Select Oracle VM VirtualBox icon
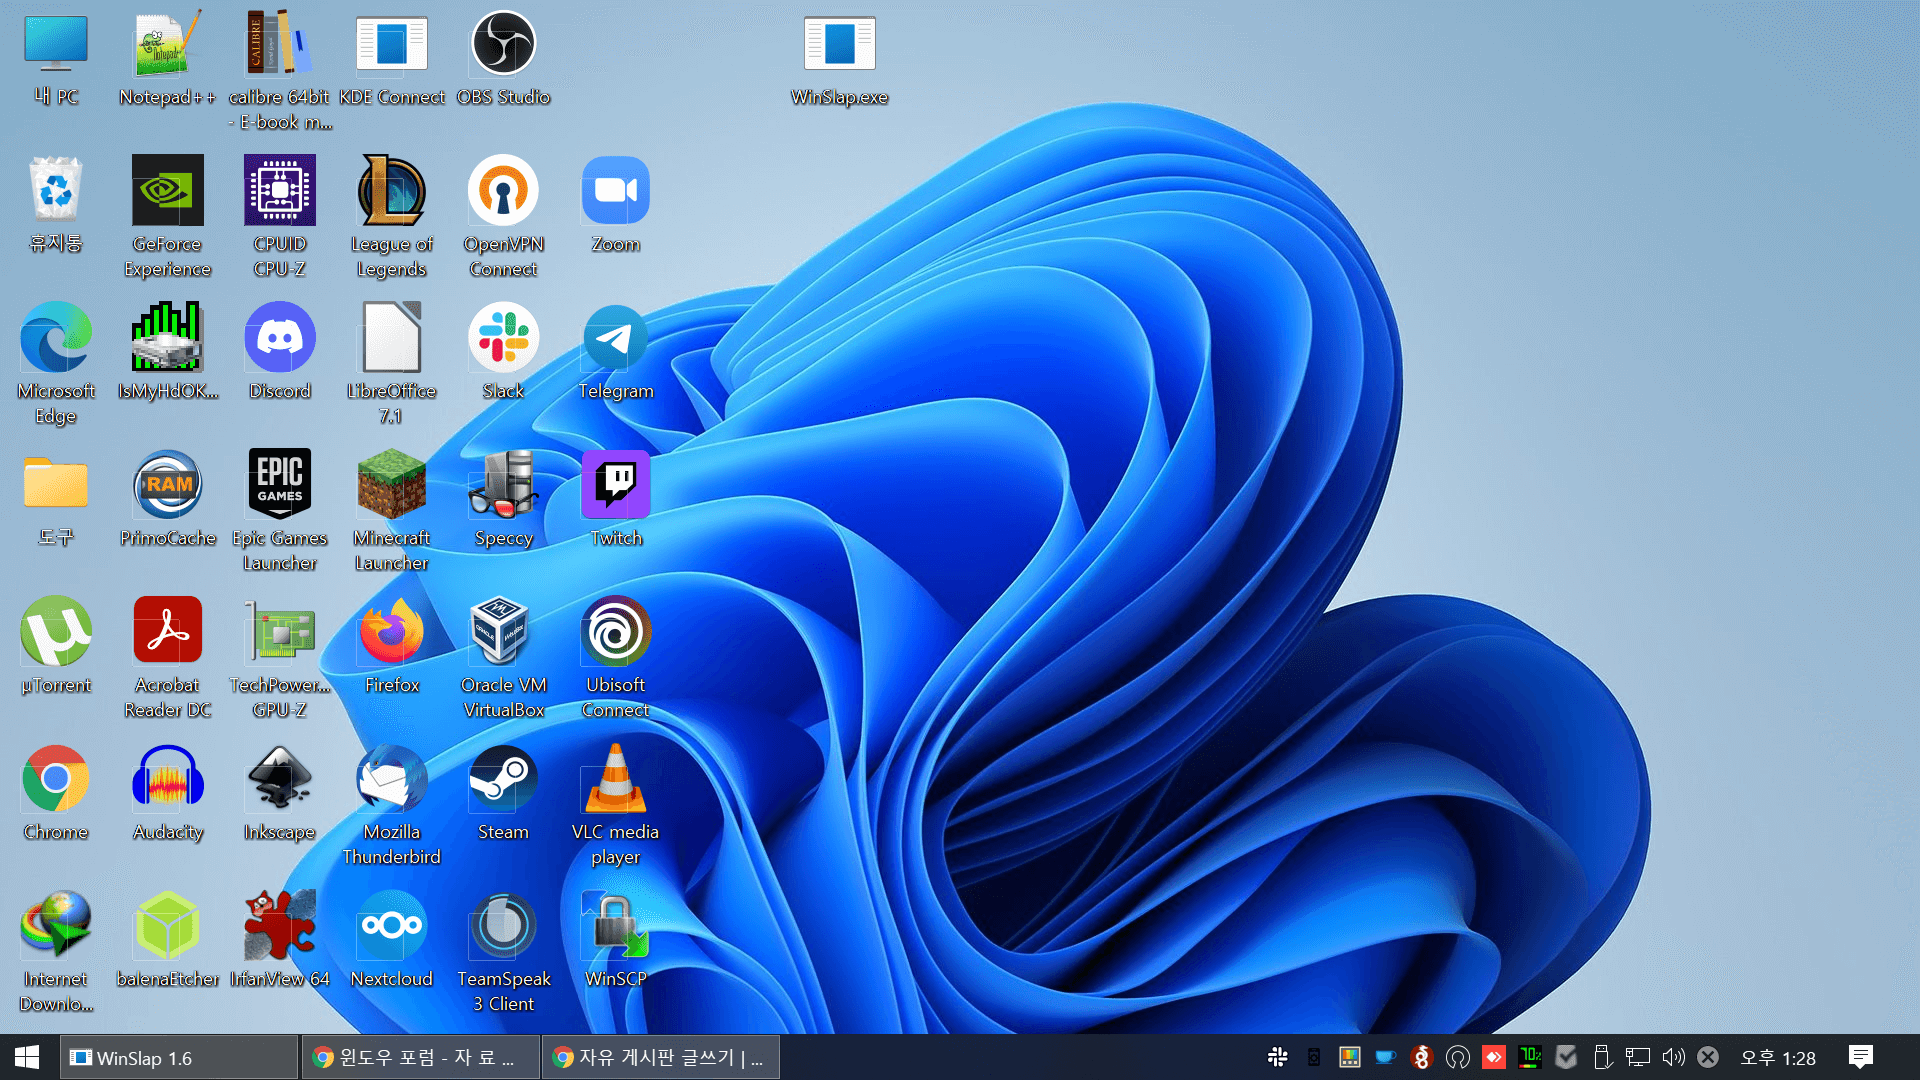 pyautogui.click(x=504, y=657)
